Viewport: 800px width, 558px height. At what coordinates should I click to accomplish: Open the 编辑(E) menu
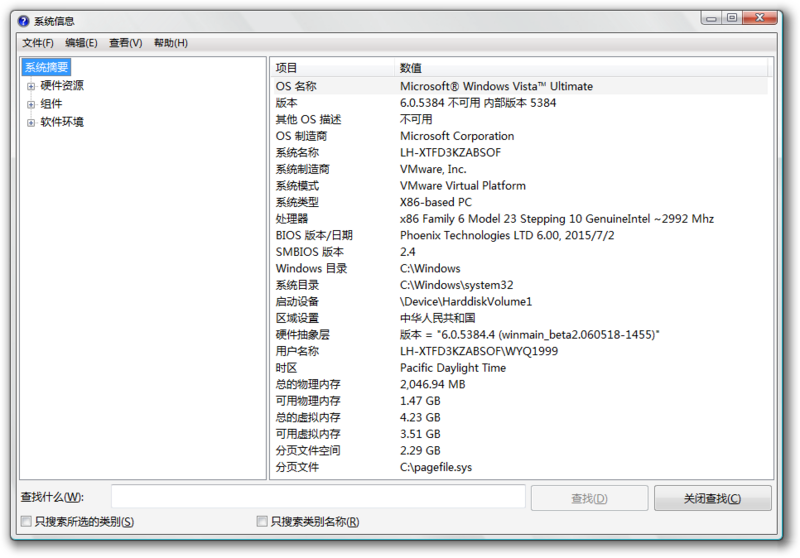(x=81, y=43)
